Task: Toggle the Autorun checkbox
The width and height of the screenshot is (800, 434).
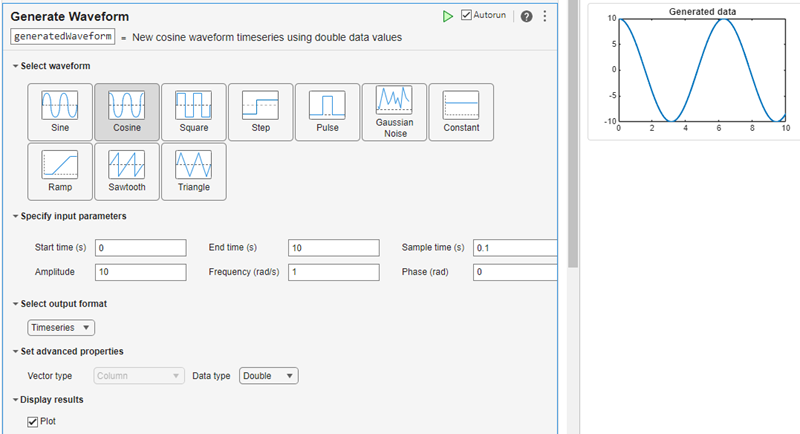Action: click(x=467, y=16)
